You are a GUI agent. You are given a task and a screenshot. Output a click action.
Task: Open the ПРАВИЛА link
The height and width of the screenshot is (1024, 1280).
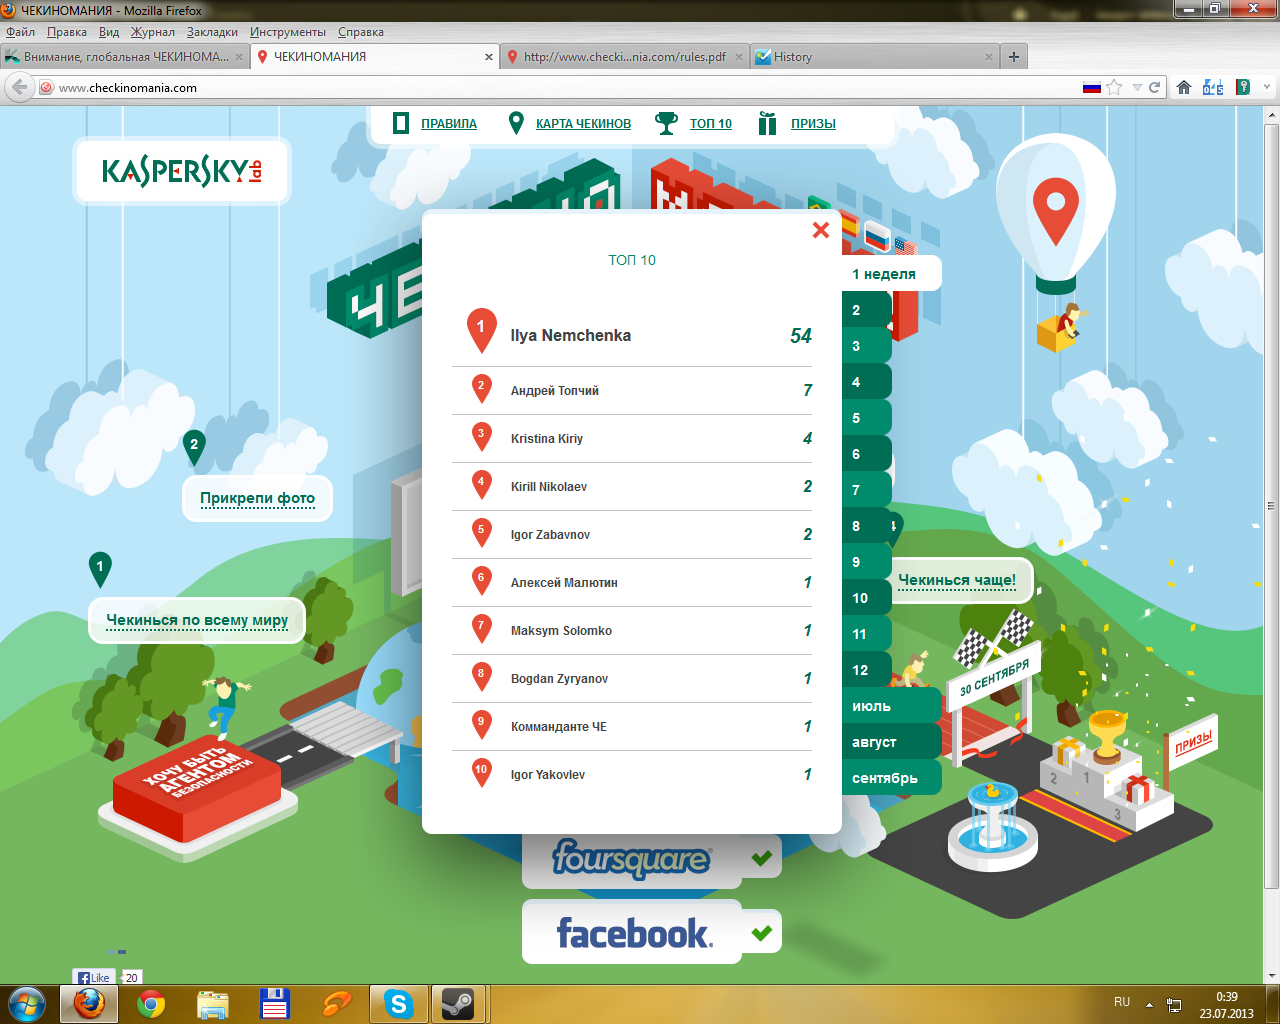[x=449, y=124]
